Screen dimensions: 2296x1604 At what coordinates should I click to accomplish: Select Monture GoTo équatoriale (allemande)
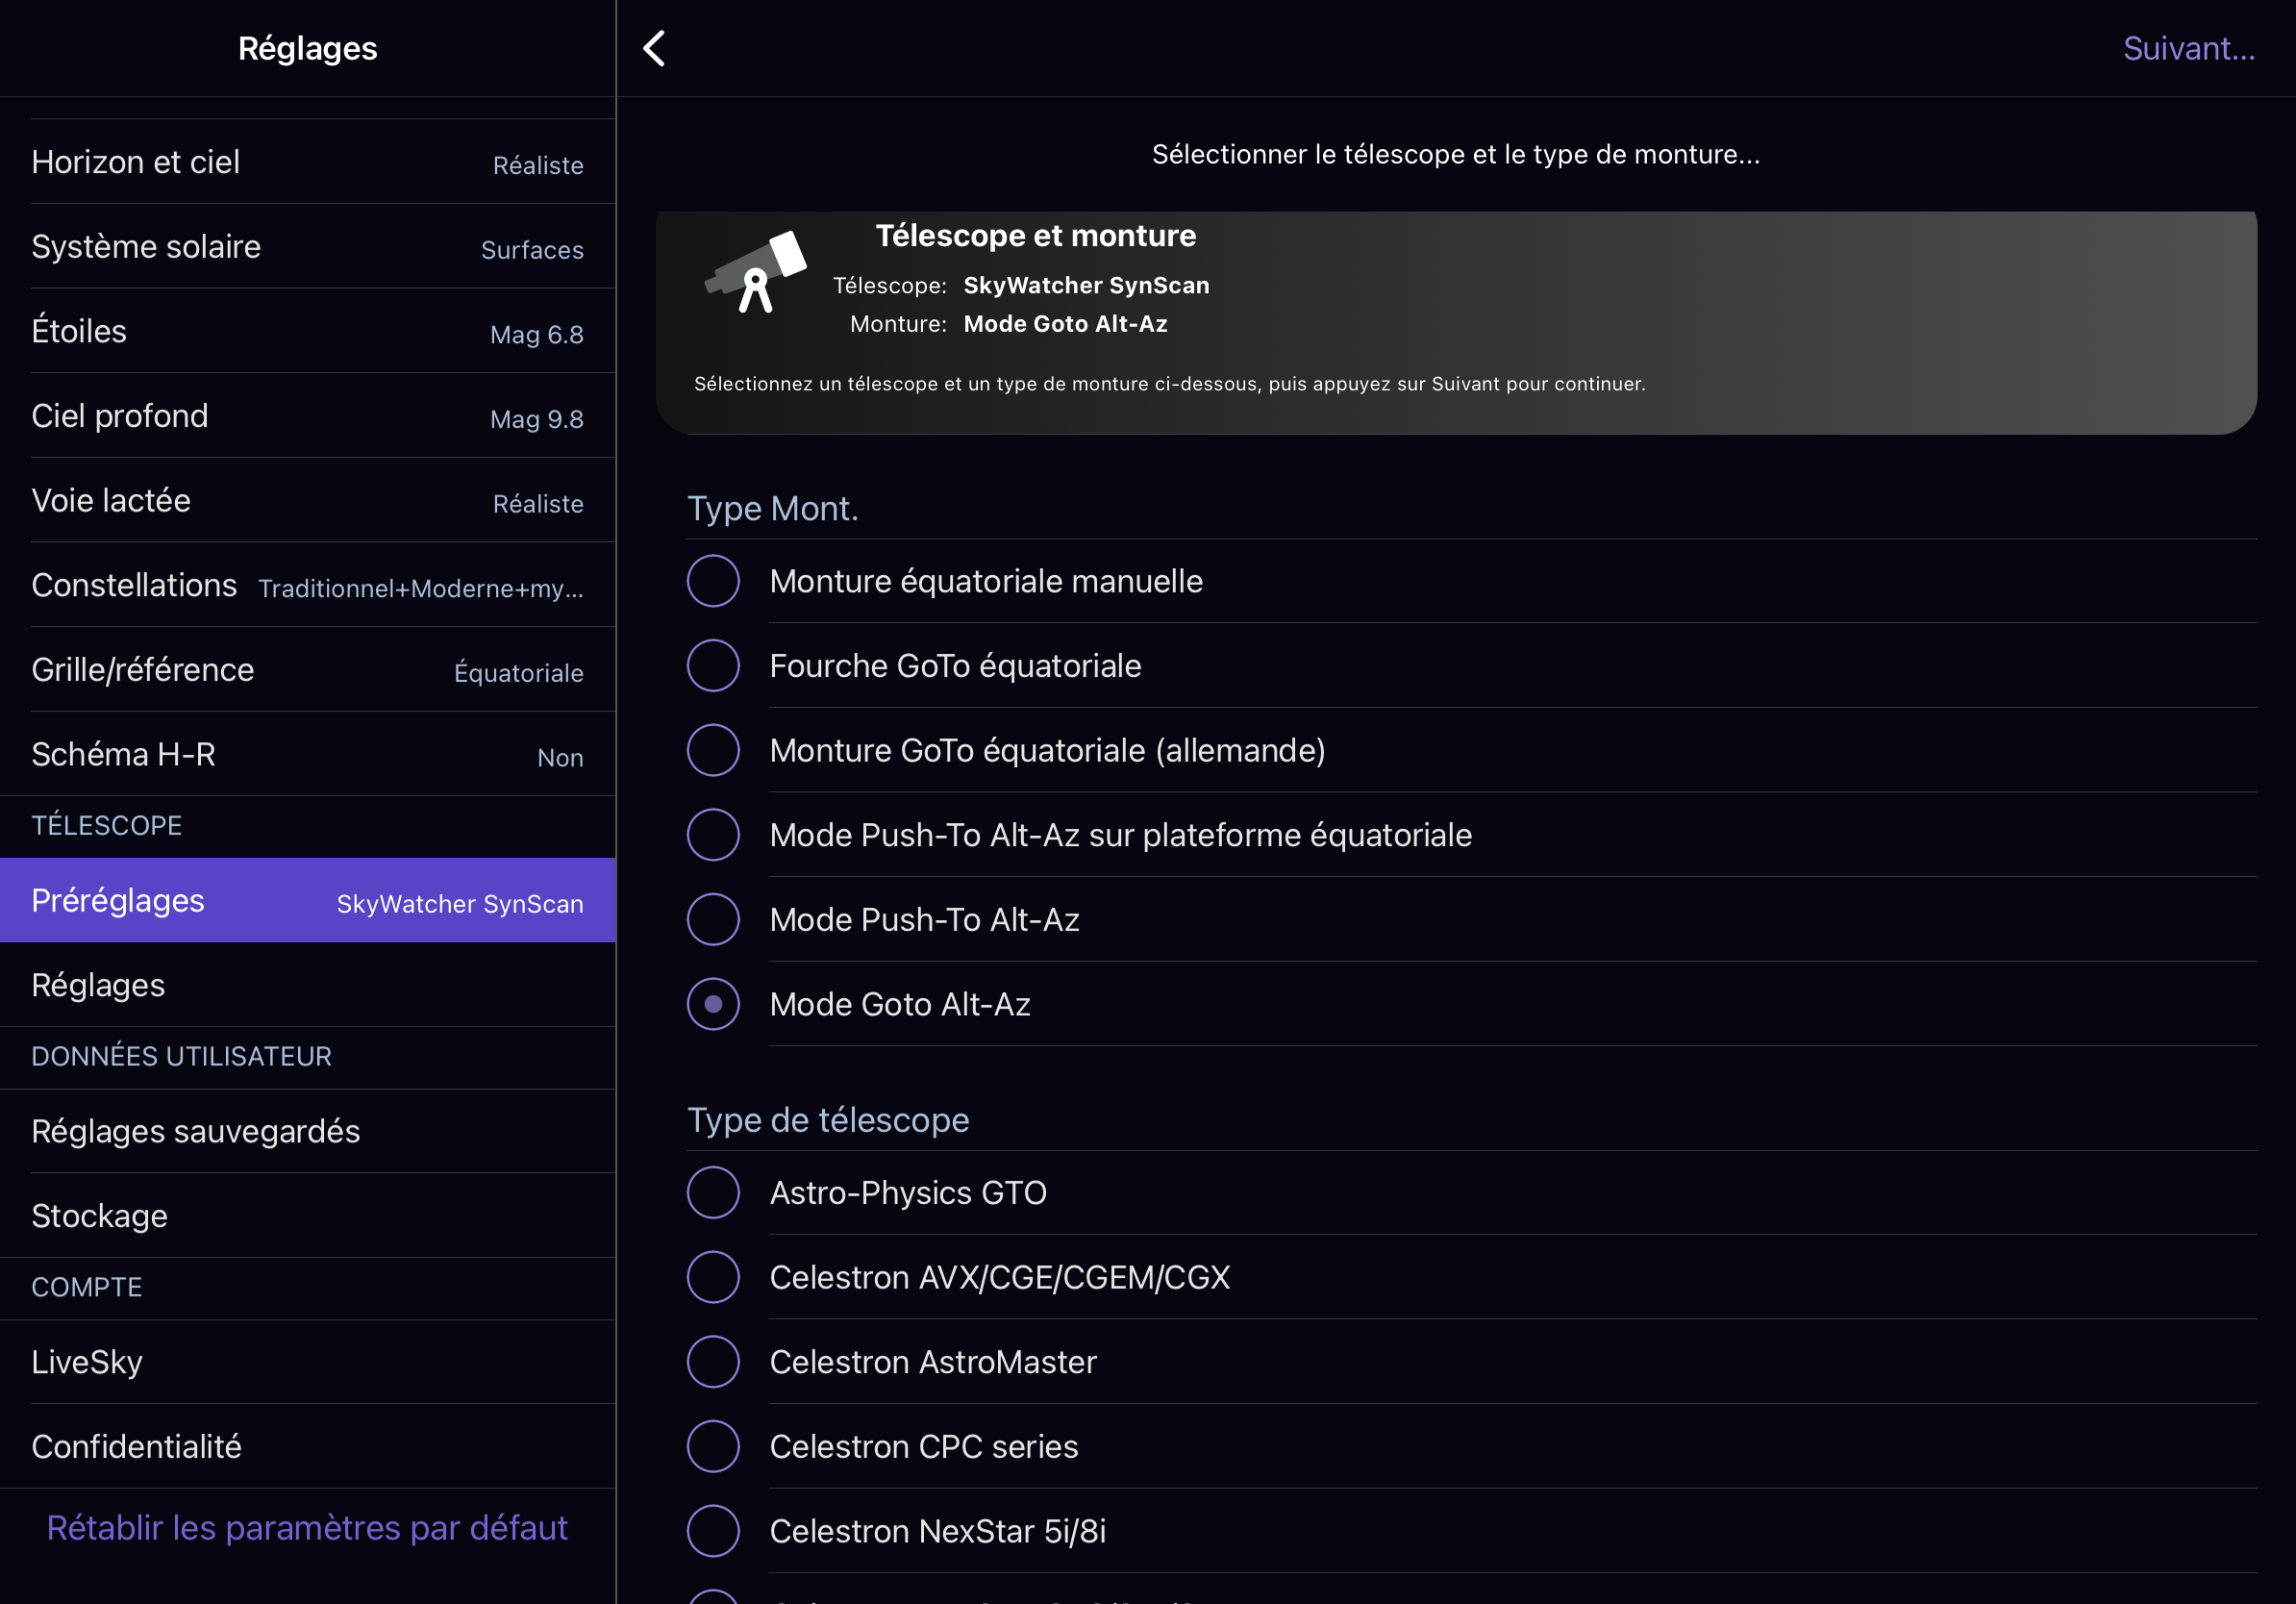(713, 750)
